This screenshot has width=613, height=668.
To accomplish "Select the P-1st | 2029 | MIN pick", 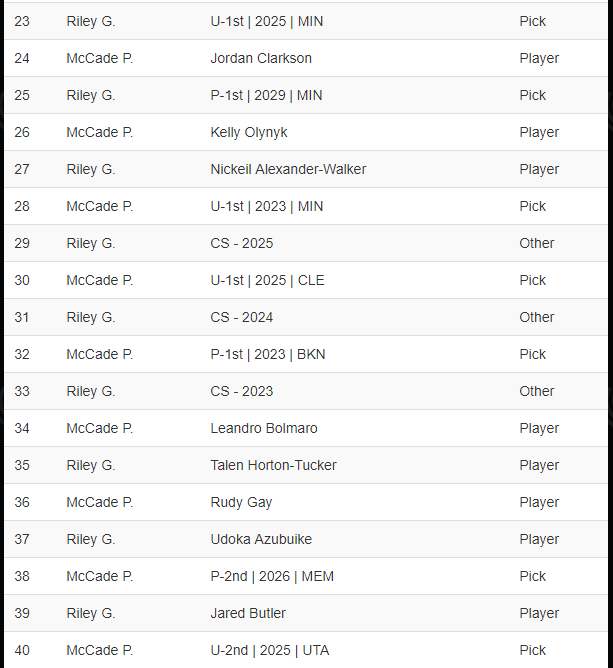I will point(266,95).
